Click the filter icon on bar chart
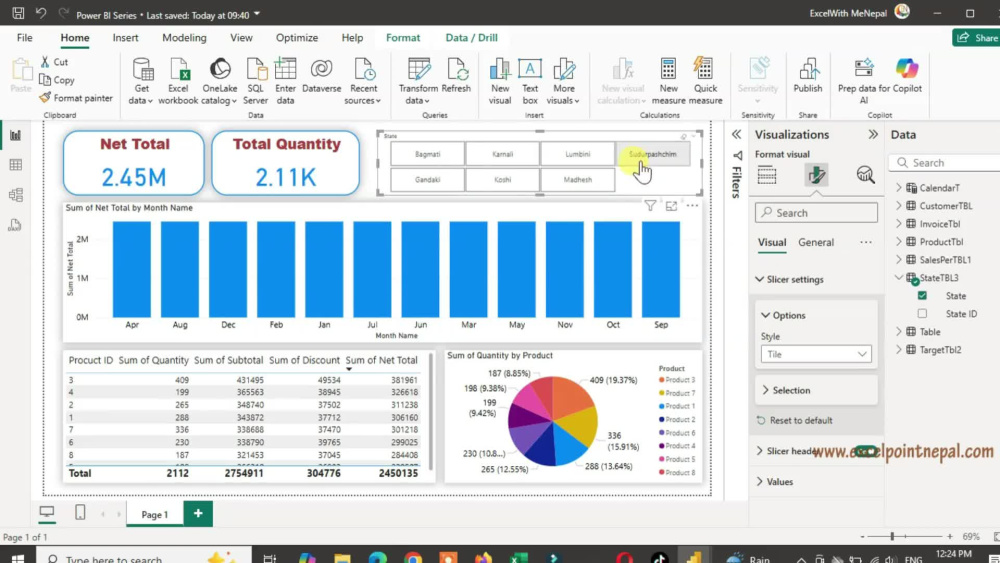 pyautogui.click(x=650, y=205)
